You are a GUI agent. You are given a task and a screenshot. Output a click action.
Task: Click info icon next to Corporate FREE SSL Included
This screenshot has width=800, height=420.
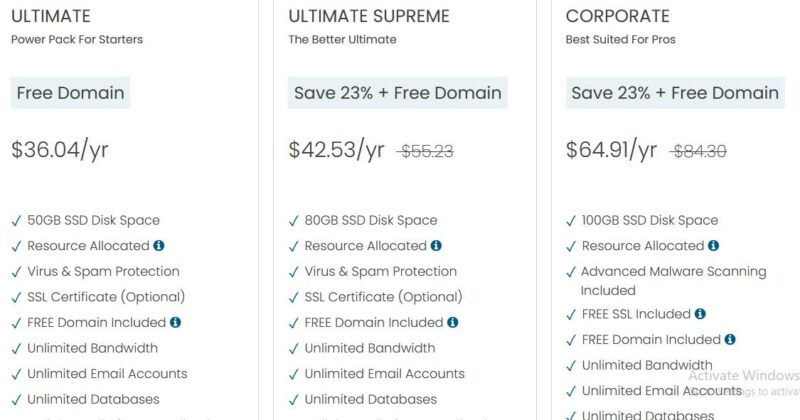pyautogui.click(x=700, y=313)
